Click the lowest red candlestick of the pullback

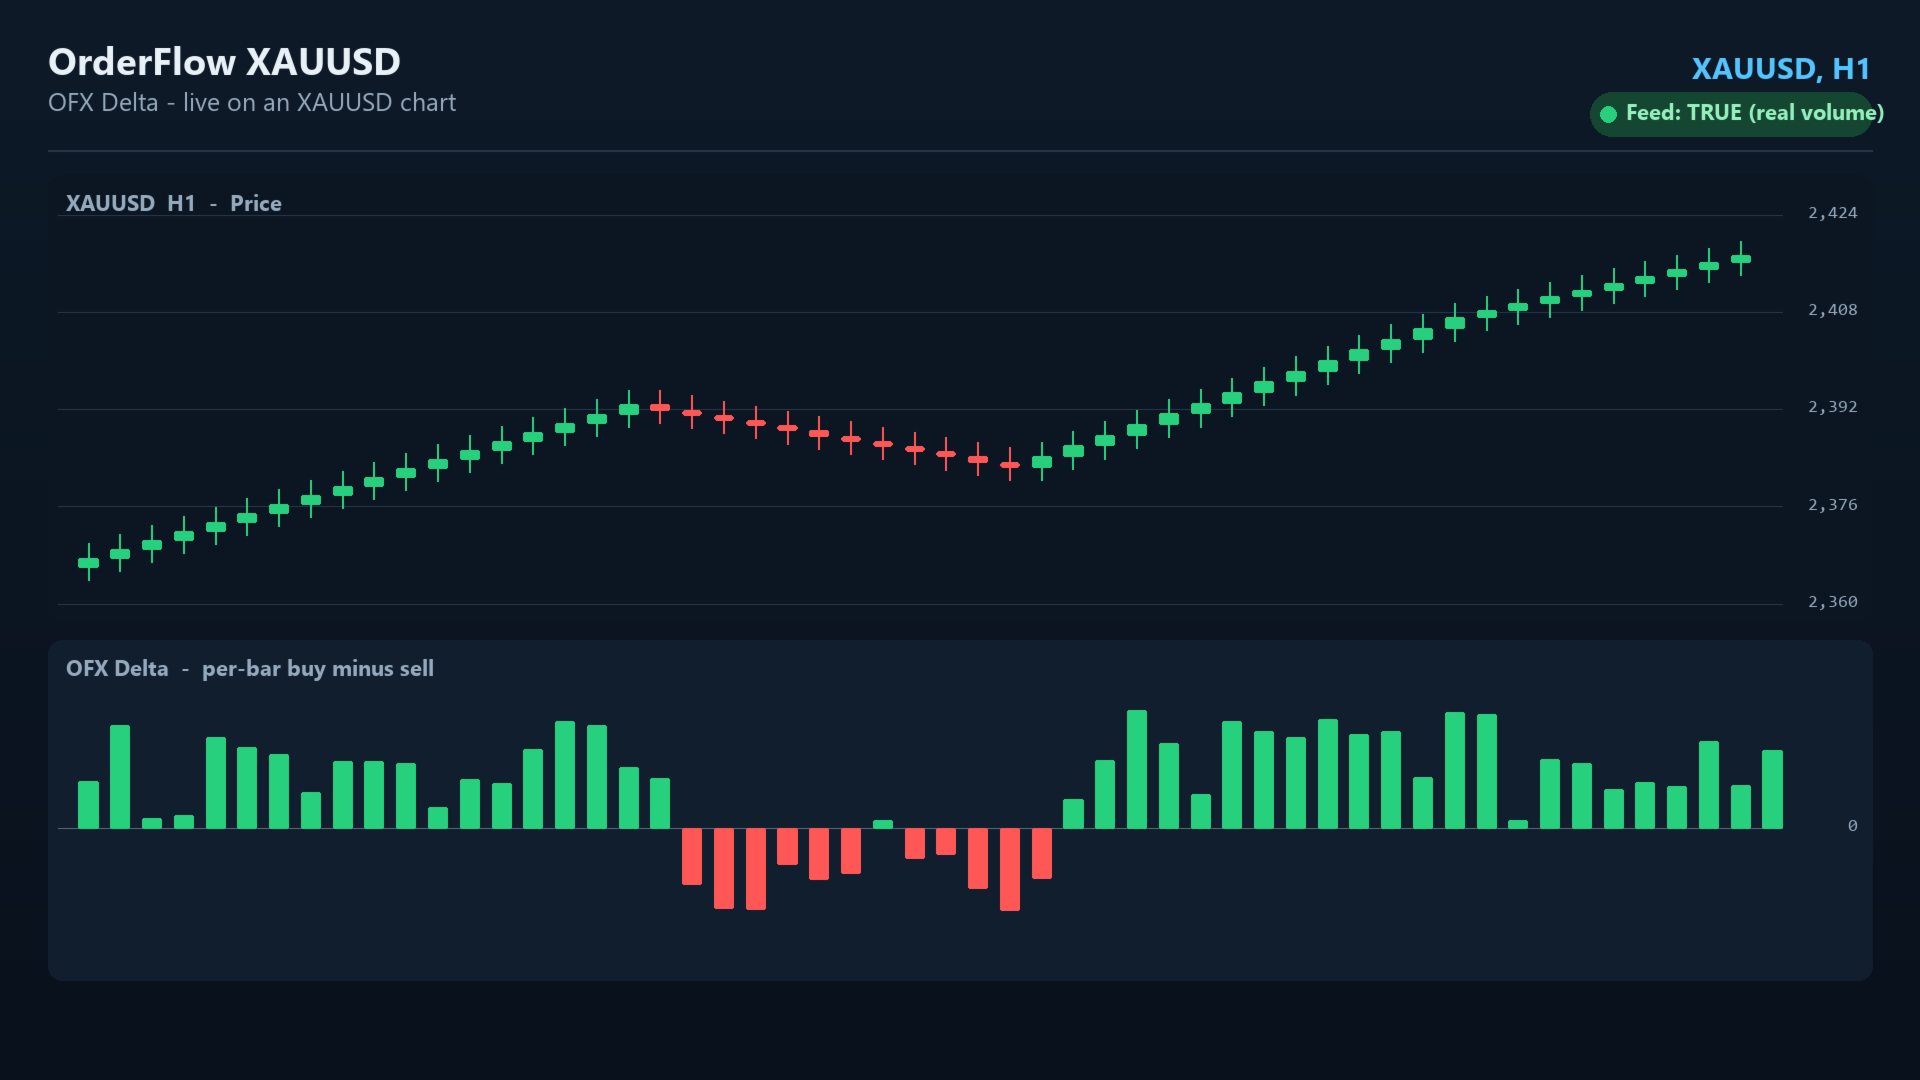tap(1010, 464)
